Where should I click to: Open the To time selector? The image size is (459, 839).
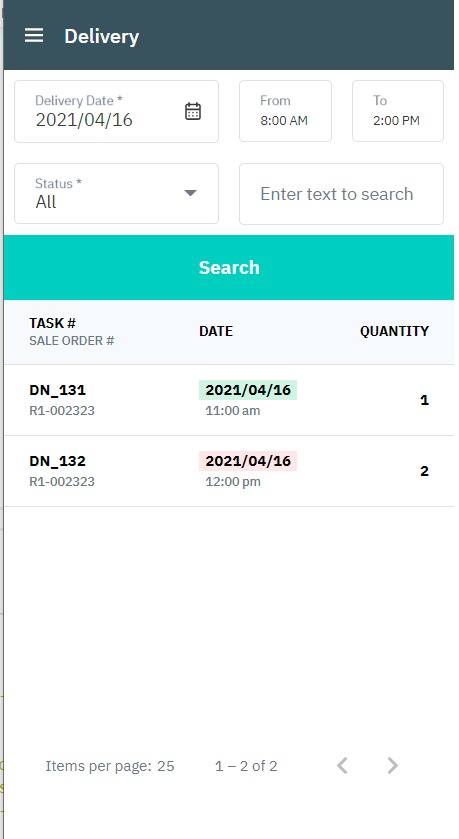(x=397, y=111)
